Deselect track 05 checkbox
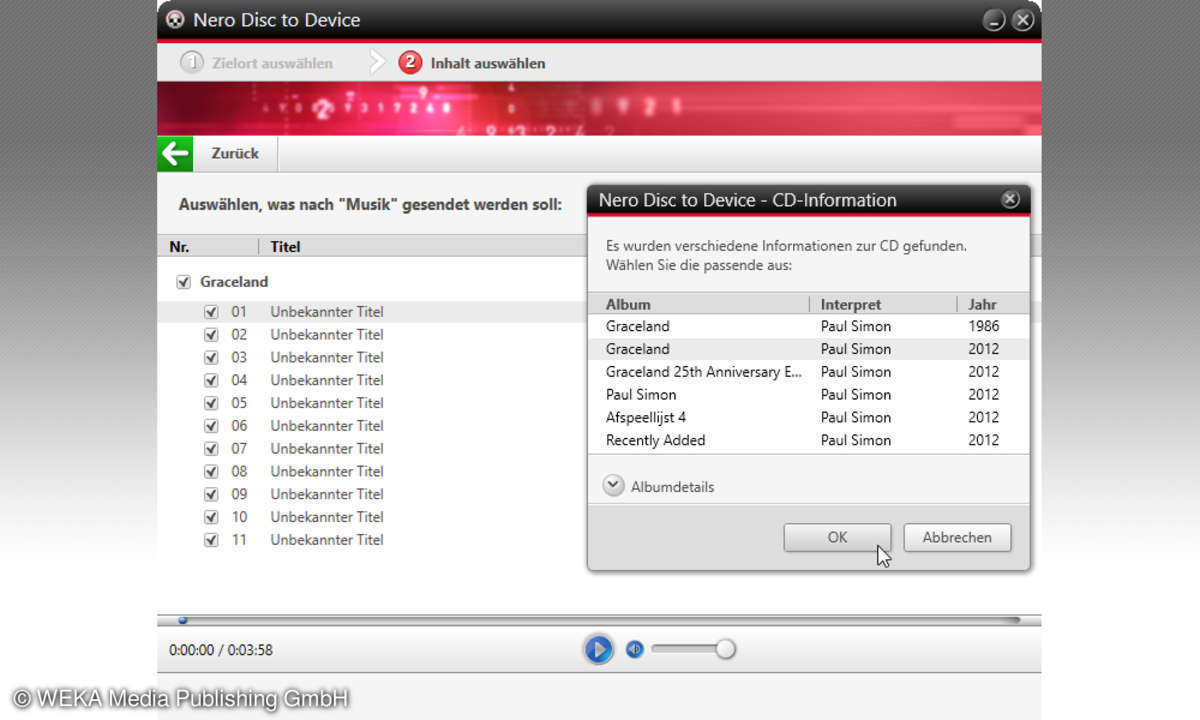The height and width of the screenshot is (720, 1200). [x=211, y=403]
